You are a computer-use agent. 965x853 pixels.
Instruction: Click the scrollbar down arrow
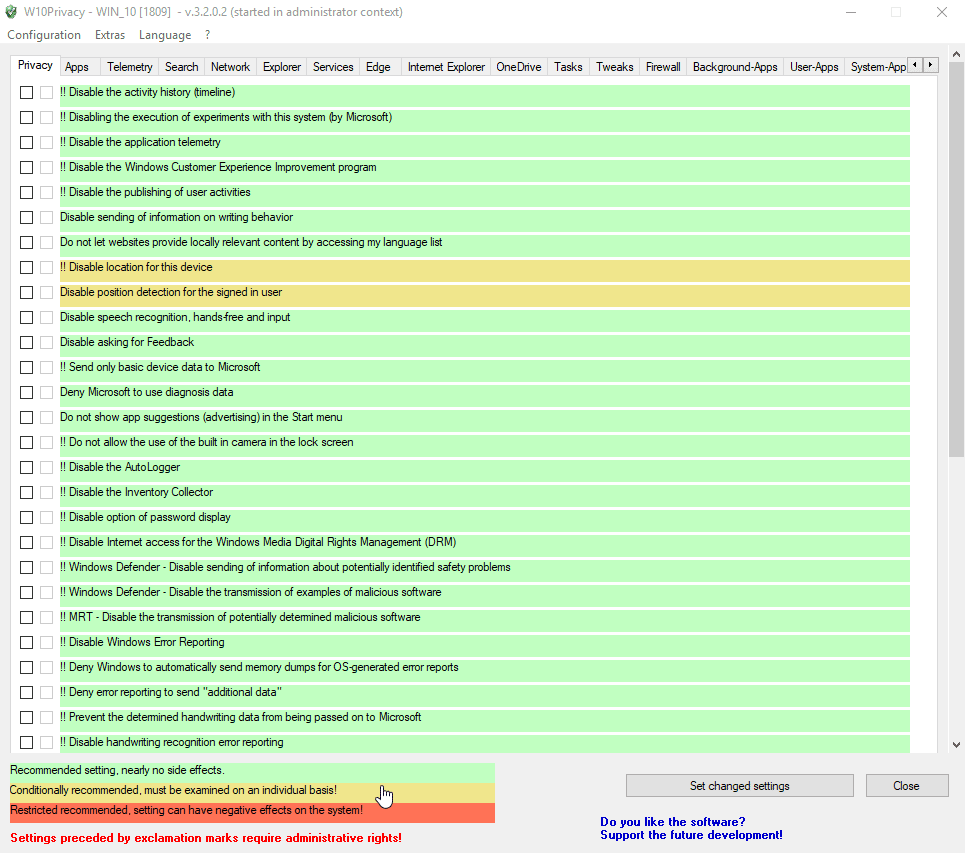(x=956, y=745)
